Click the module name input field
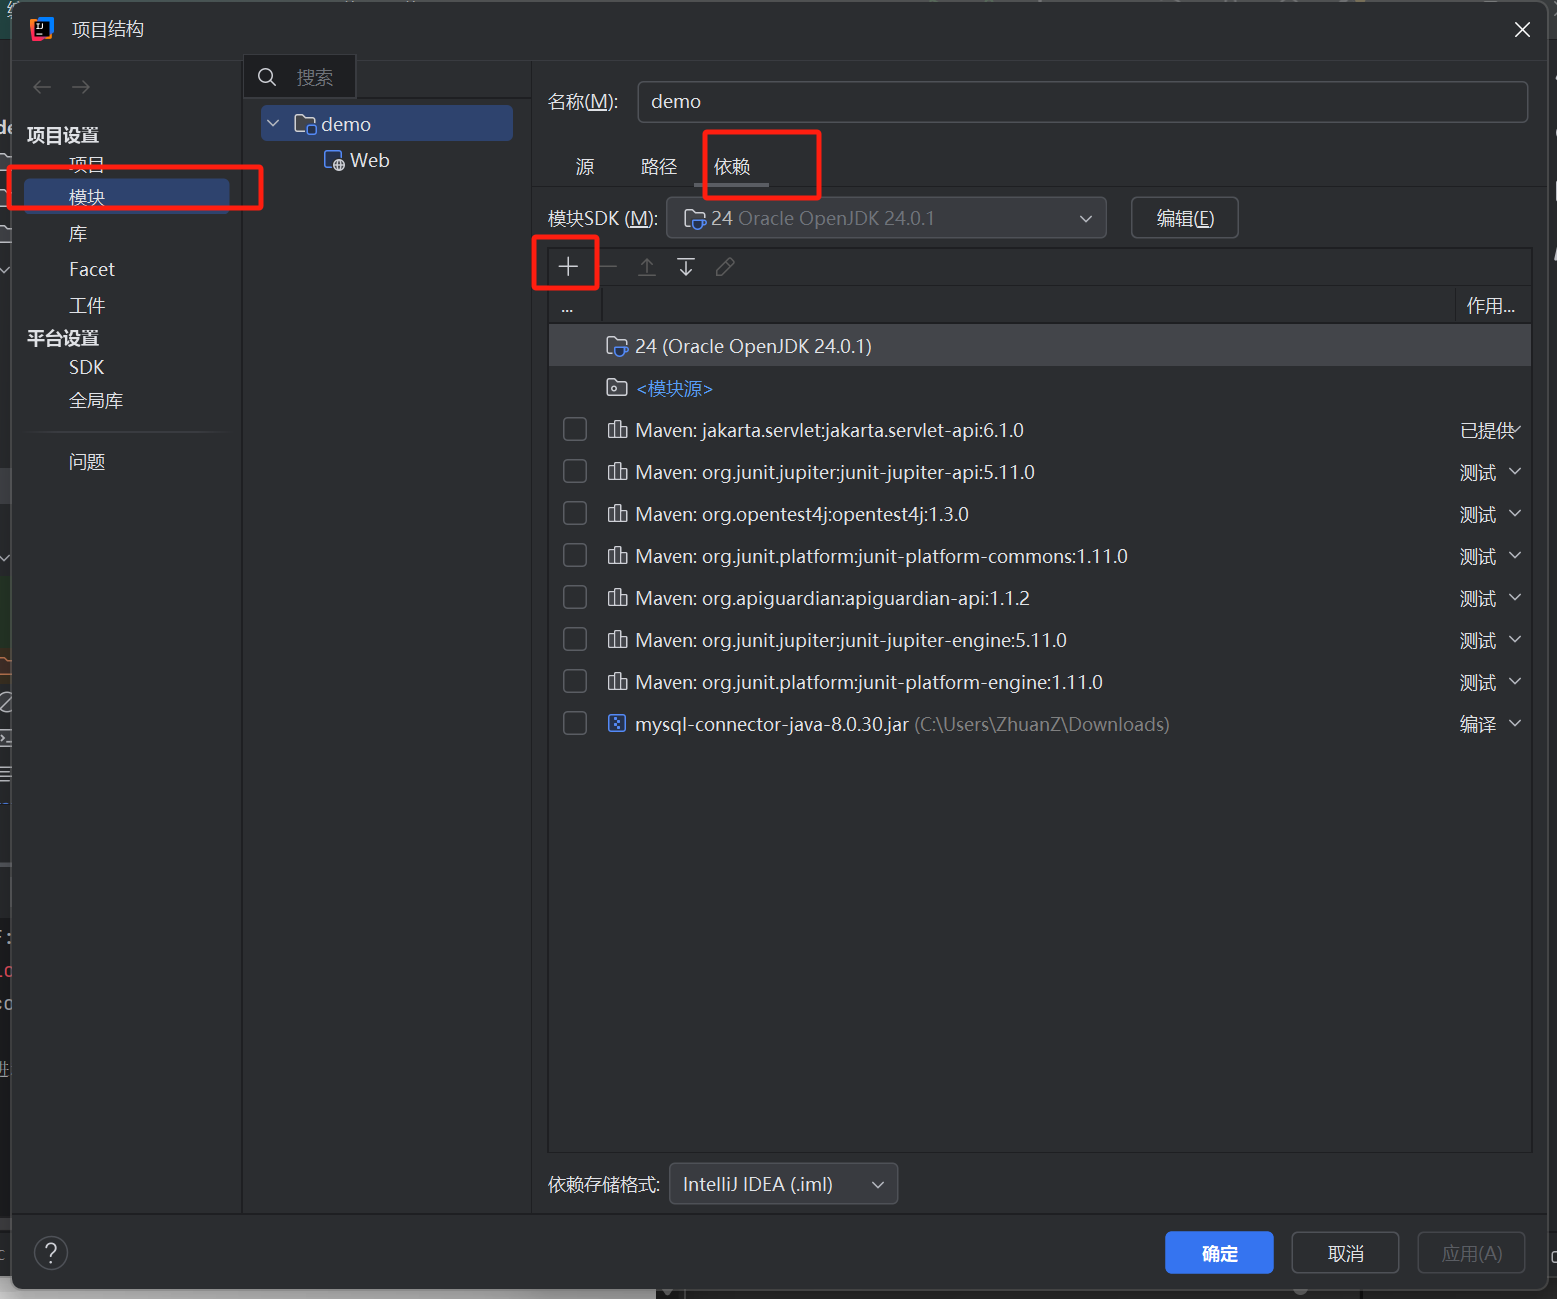The image size is (1557, 1299). pyautogui.click(x=1082, y=101)
